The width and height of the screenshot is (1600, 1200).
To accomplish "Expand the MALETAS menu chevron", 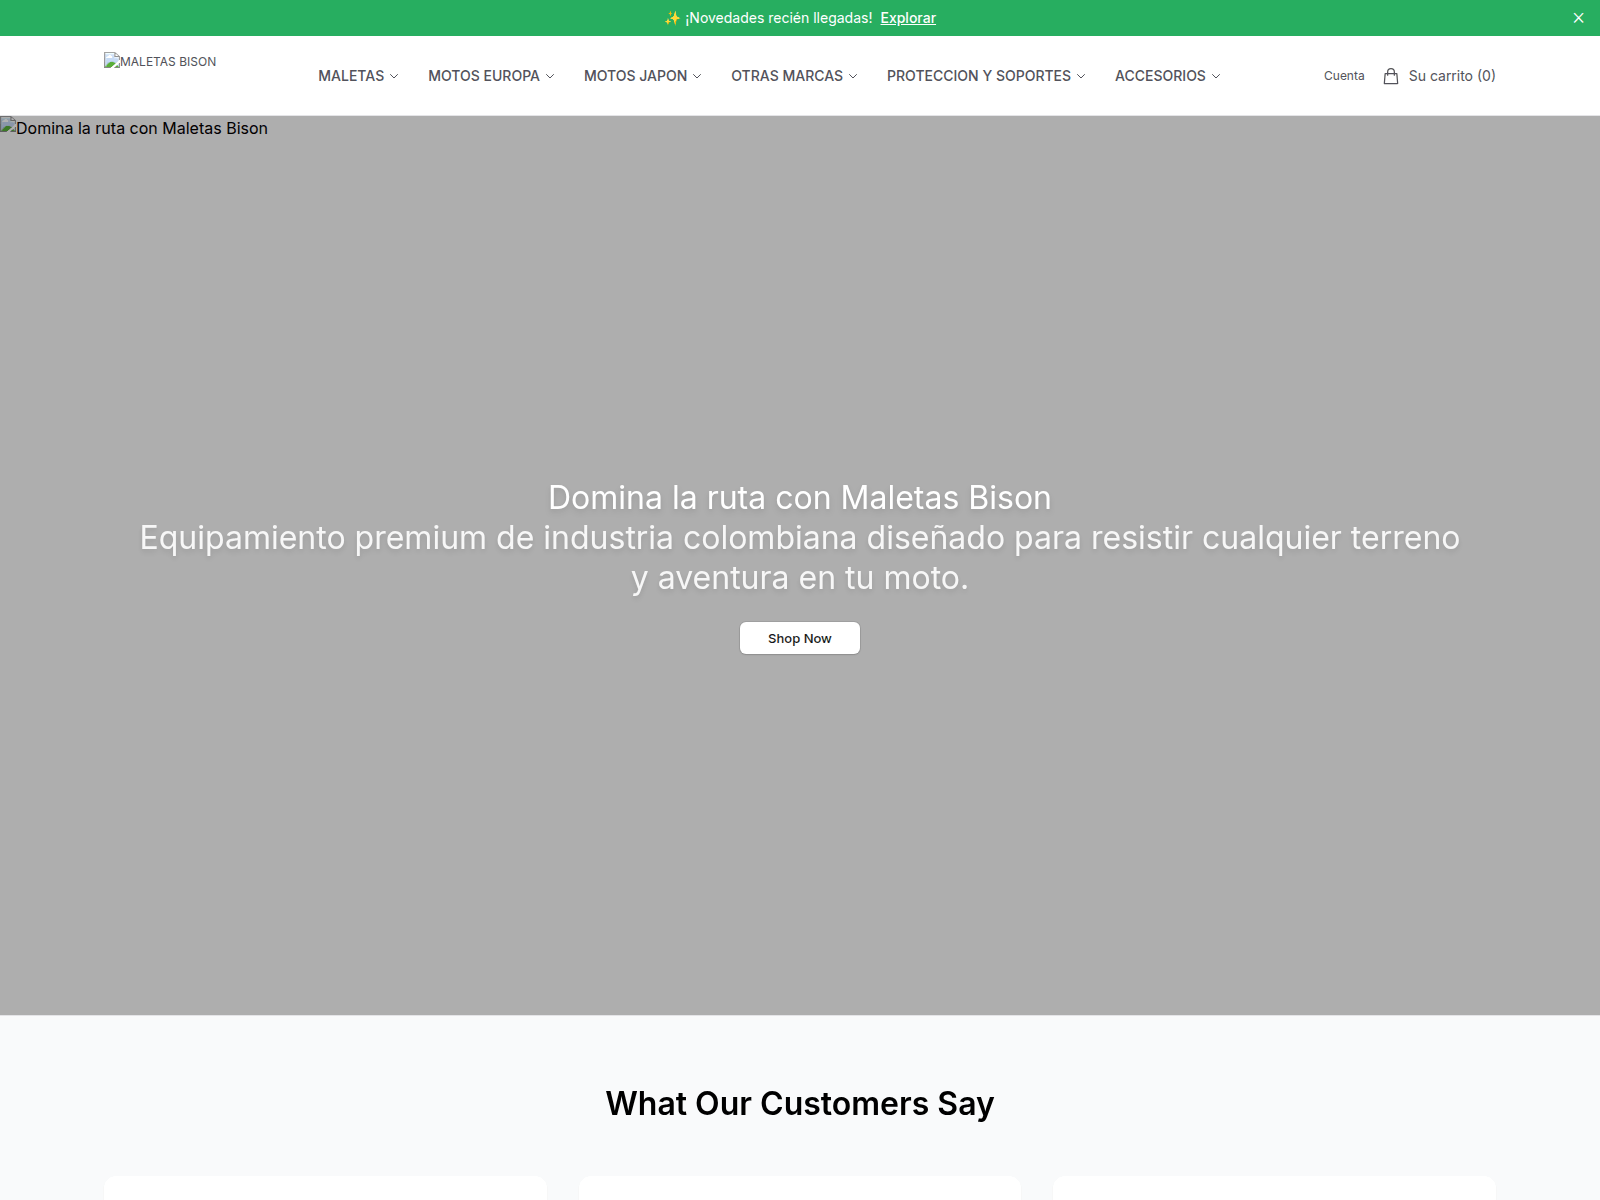I will click(x=394, y=76).
